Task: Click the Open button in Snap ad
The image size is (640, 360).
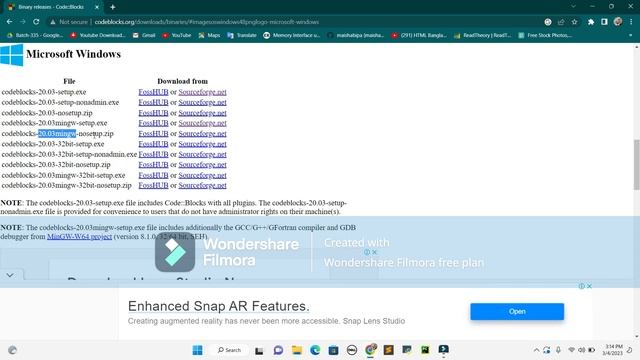Action: [517, 311]
